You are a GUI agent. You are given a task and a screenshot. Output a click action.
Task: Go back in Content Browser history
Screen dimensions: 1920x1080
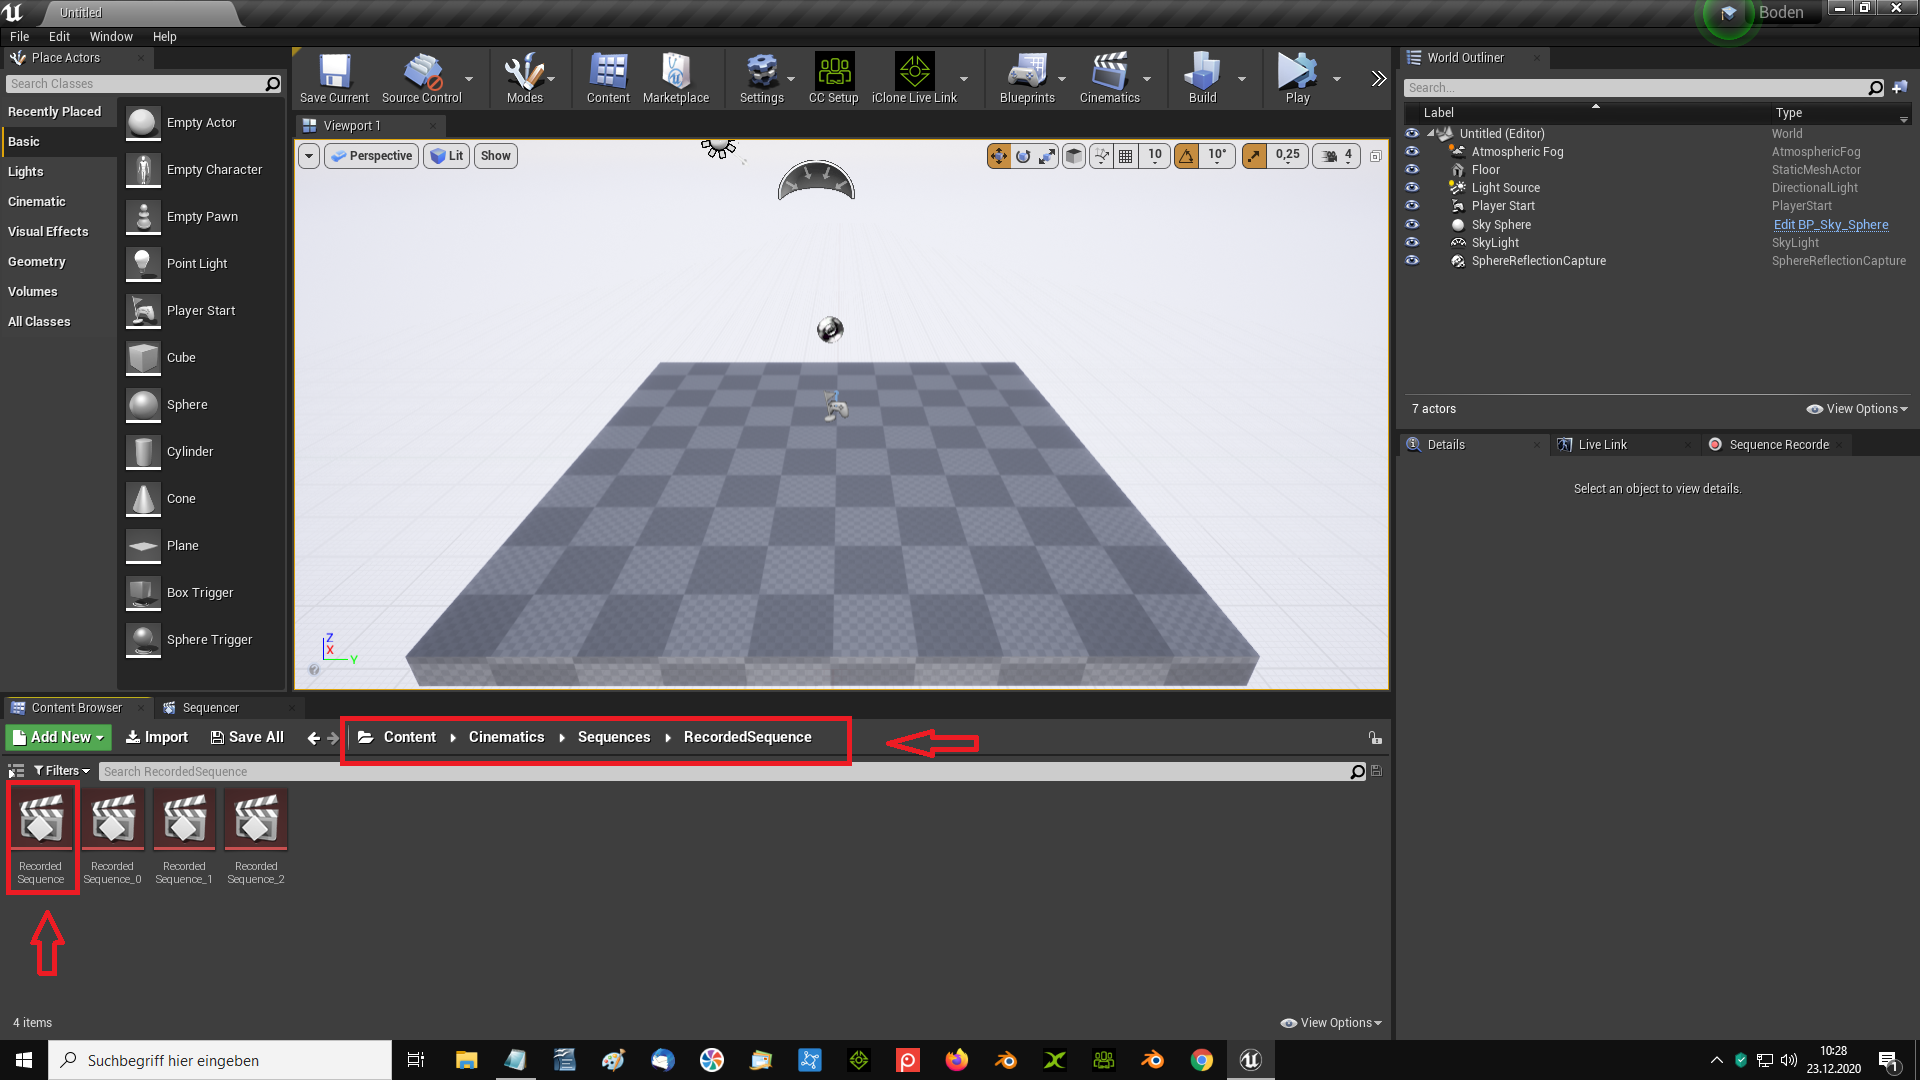pyautogui.click(x=314, y=738)
